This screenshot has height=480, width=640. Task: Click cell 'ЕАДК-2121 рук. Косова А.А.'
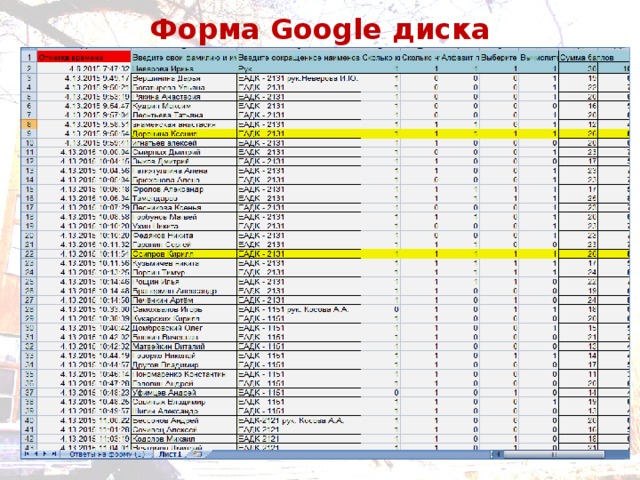299,420
